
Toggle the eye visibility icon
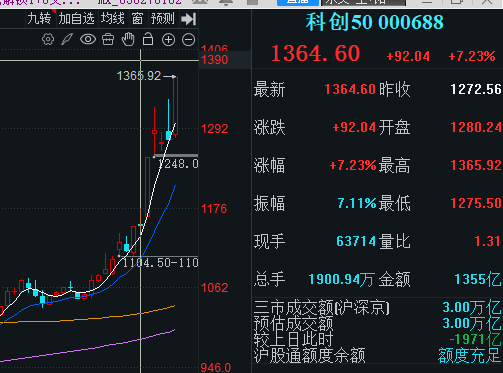click(88, 40)
